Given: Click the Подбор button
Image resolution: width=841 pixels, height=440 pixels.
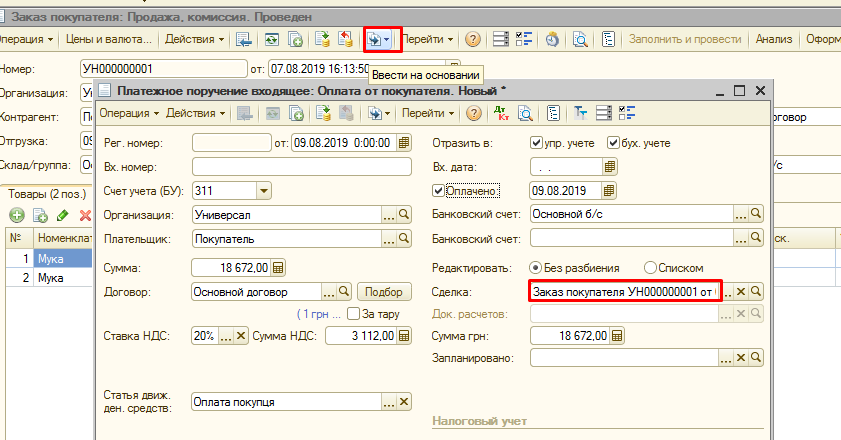Looking at the screenshot, I should [x=383, y=291].
